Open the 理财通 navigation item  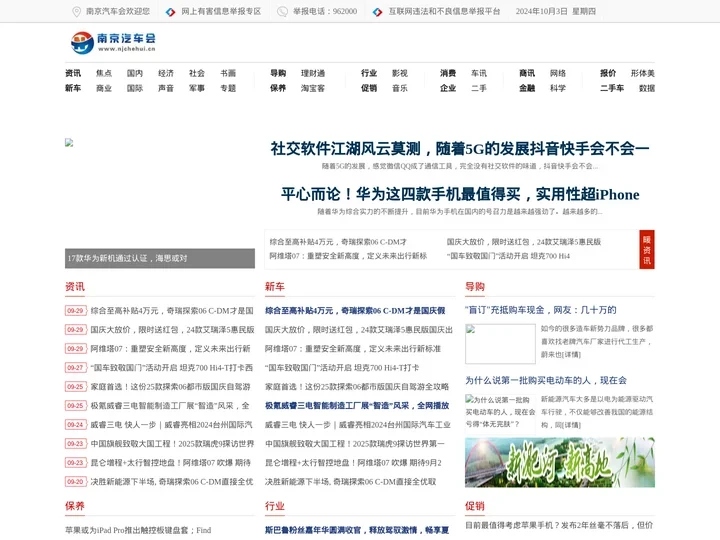coord(313,73)
